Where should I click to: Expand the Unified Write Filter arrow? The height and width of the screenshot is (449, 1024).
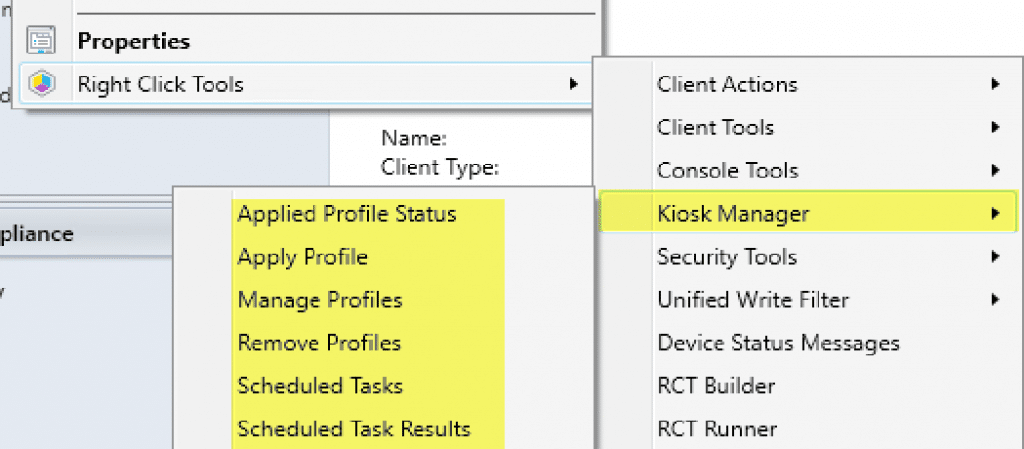[x=995, y=300]
